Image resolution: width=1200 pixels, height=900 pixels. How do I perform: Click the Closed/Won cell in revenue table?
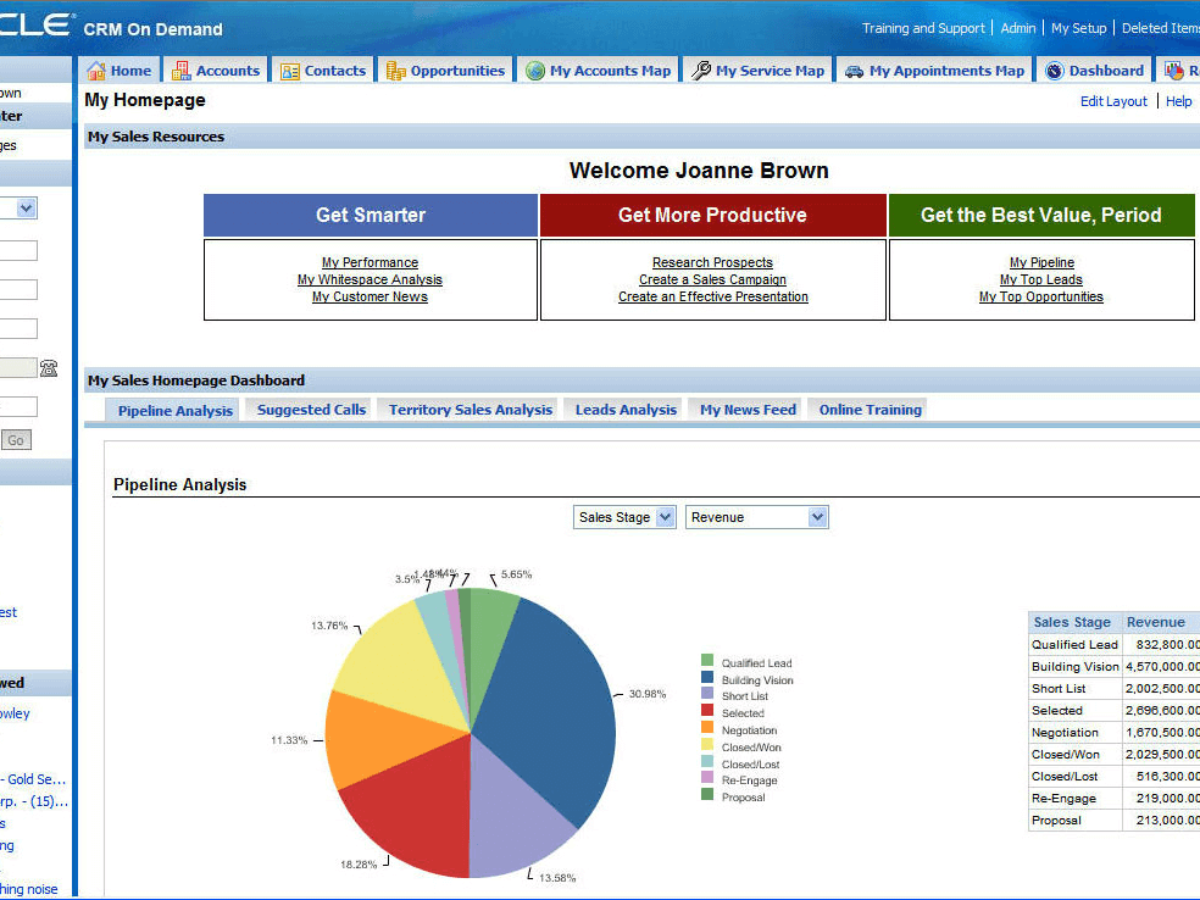[x=1075, y=755]
